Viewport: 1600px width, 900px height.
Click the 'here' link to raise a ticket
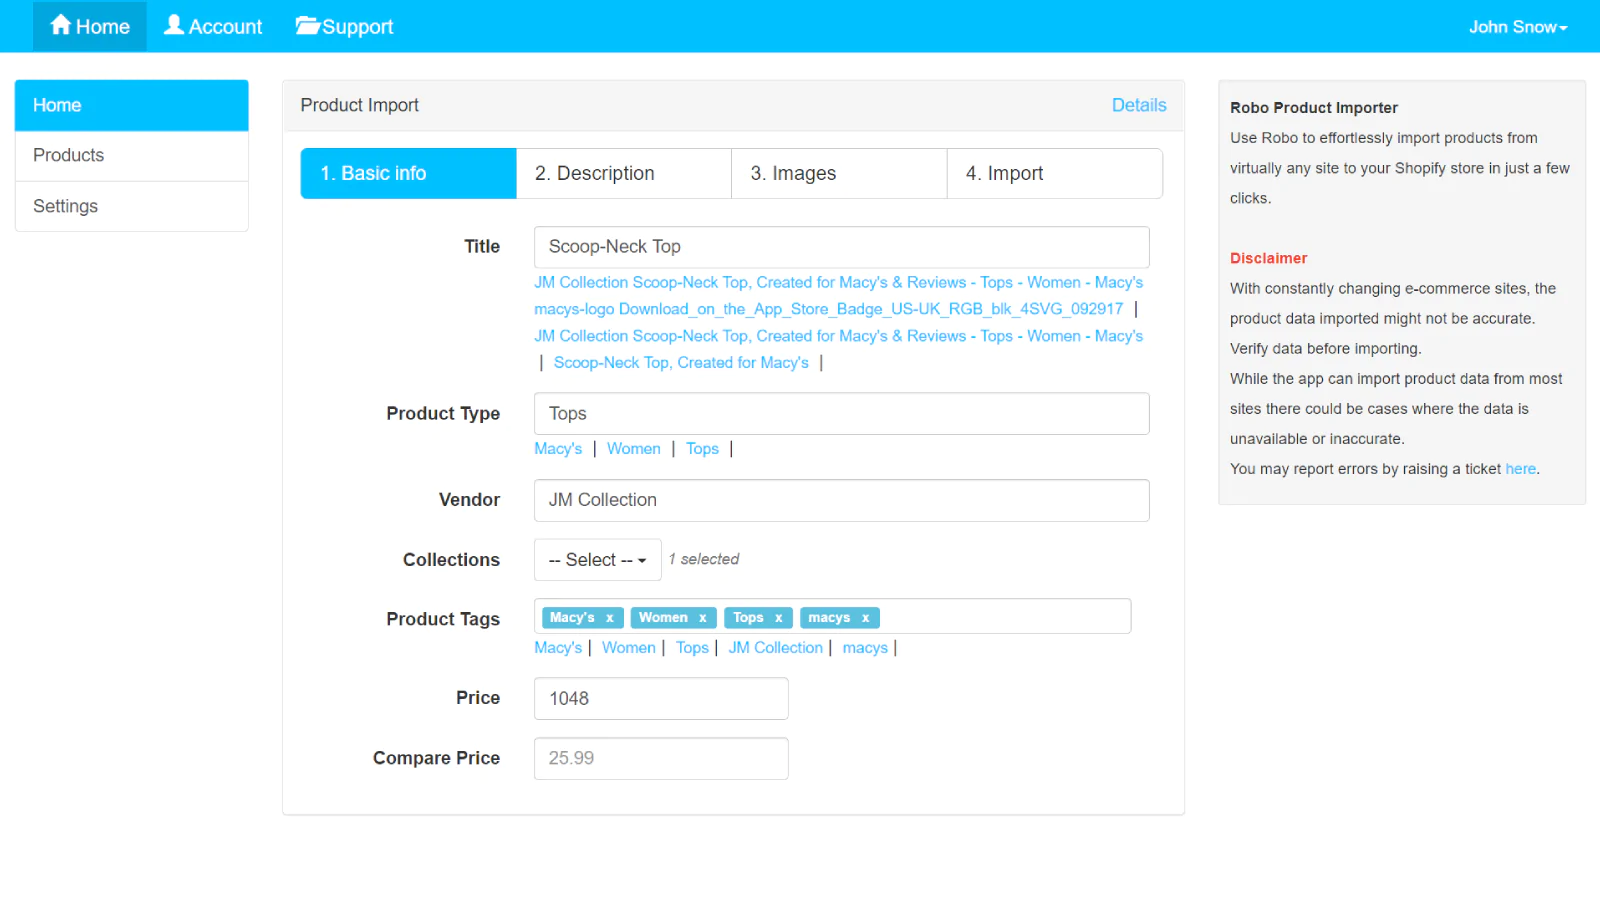[x=1520, y=469]
